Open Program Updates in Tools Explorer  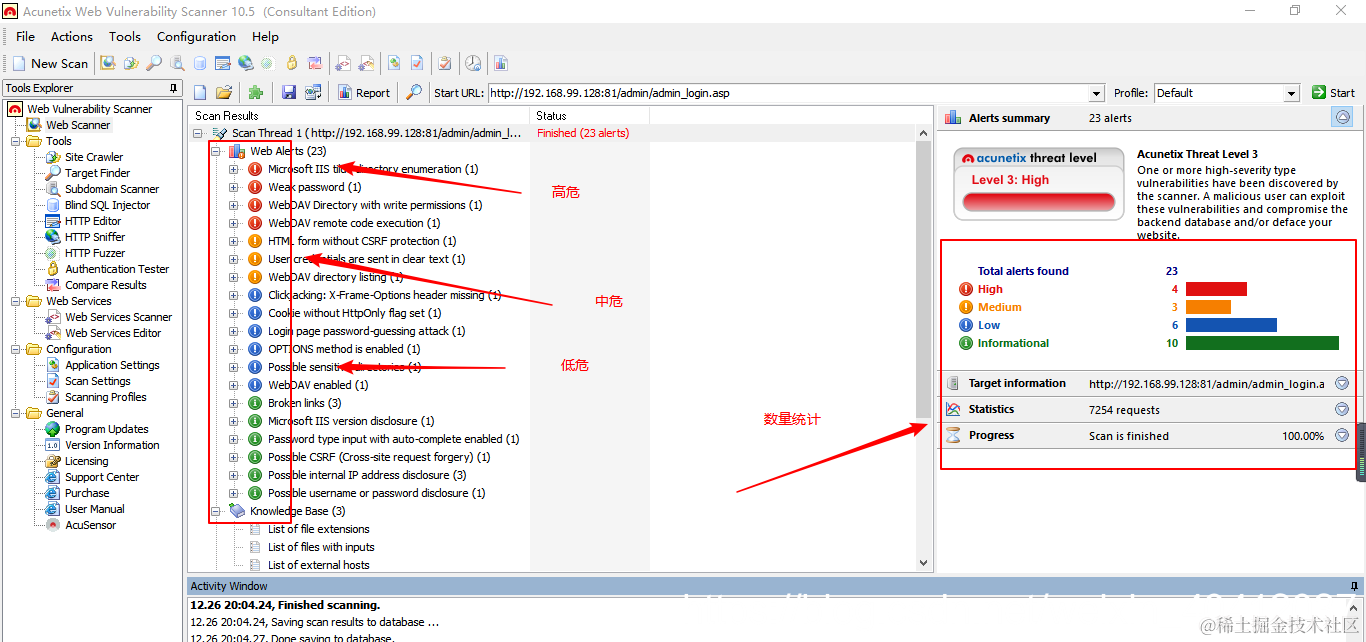(x=107, y=429)
